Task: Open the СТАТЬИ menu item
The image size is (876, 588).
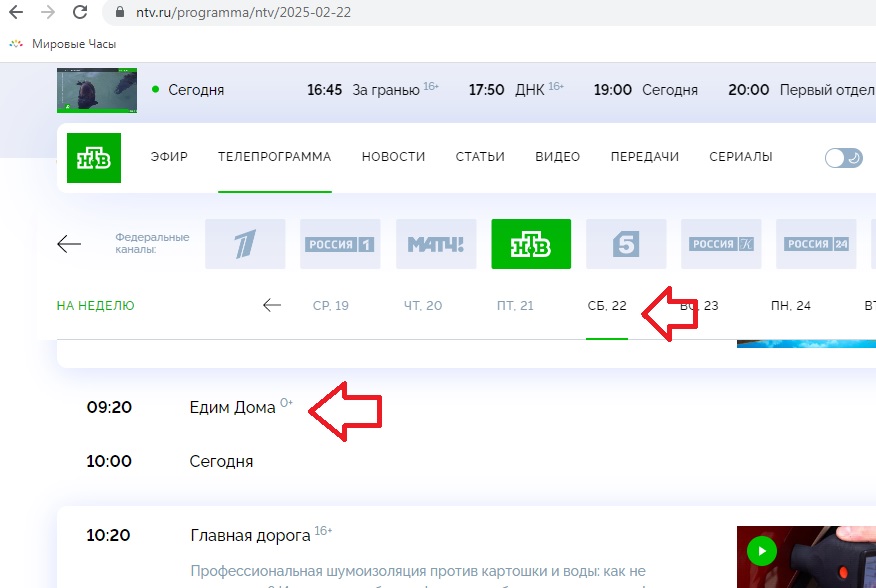Action: click(x=480, y=157)
